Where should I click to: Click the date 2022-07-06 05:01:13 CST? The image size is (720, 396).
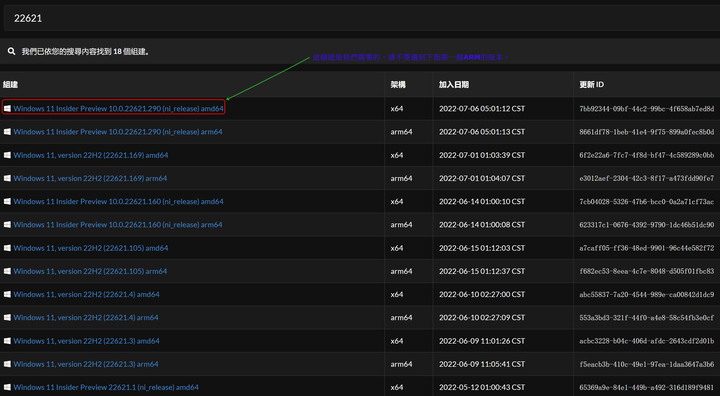click(x=482, y=132)
